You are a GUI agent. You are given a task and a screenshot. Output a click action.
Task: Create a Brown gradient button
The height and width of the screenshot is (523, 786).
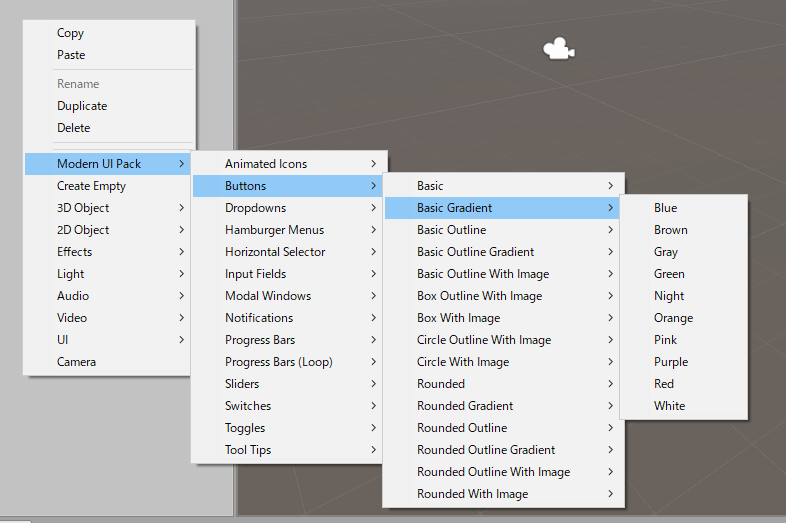684,230
